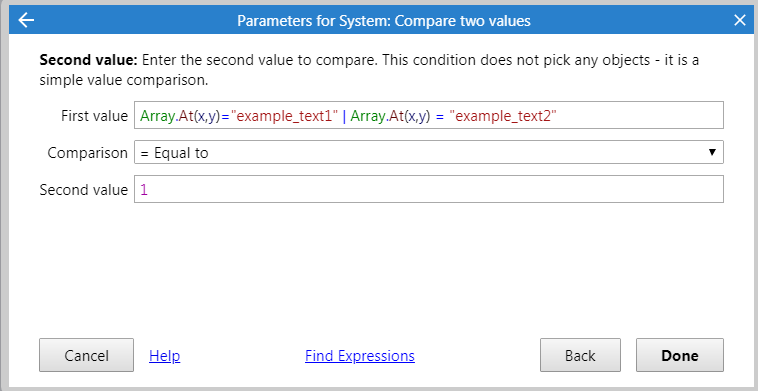
Task: Click inside the Second value field
Action: pos(429,189)
